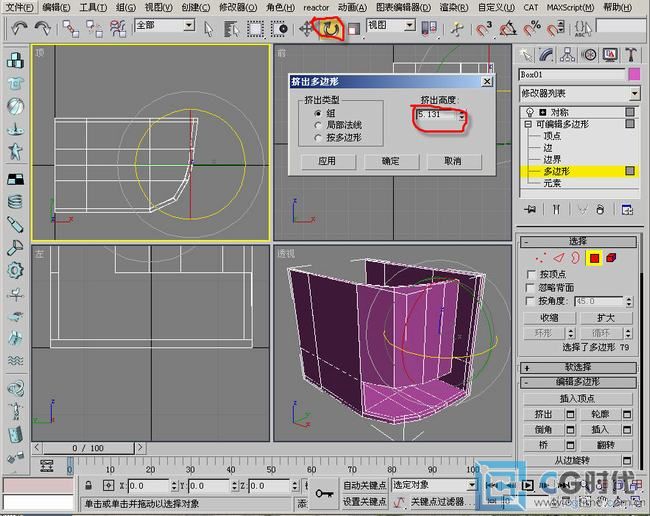The image size is (650, 516).
Task: Select the 组 extrusion type radio
Action: click(x=318, y=113)
